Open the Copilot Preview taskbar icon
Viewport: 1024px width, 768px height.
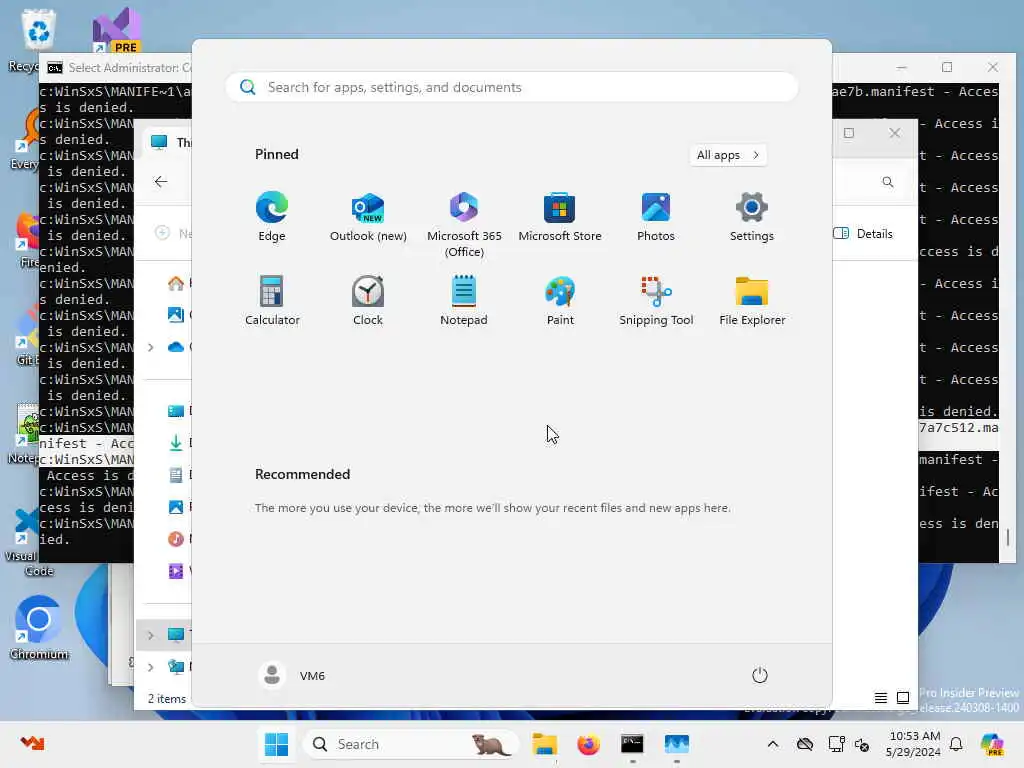click(992, 744)
